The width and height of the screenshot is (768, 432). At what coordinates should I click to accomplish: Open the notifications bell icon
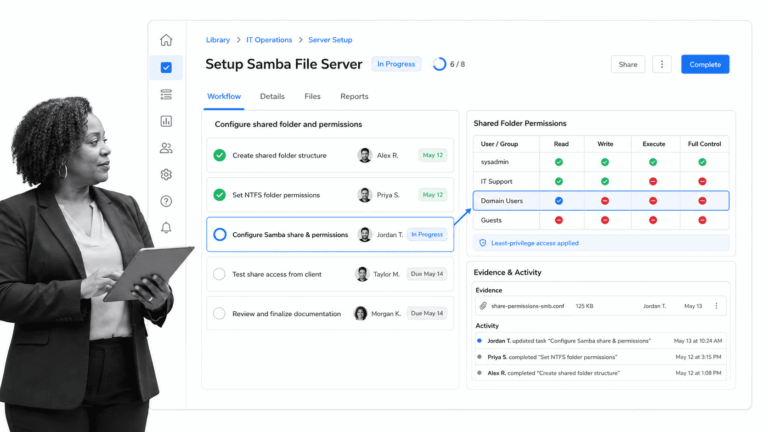[x=166, y=228]
